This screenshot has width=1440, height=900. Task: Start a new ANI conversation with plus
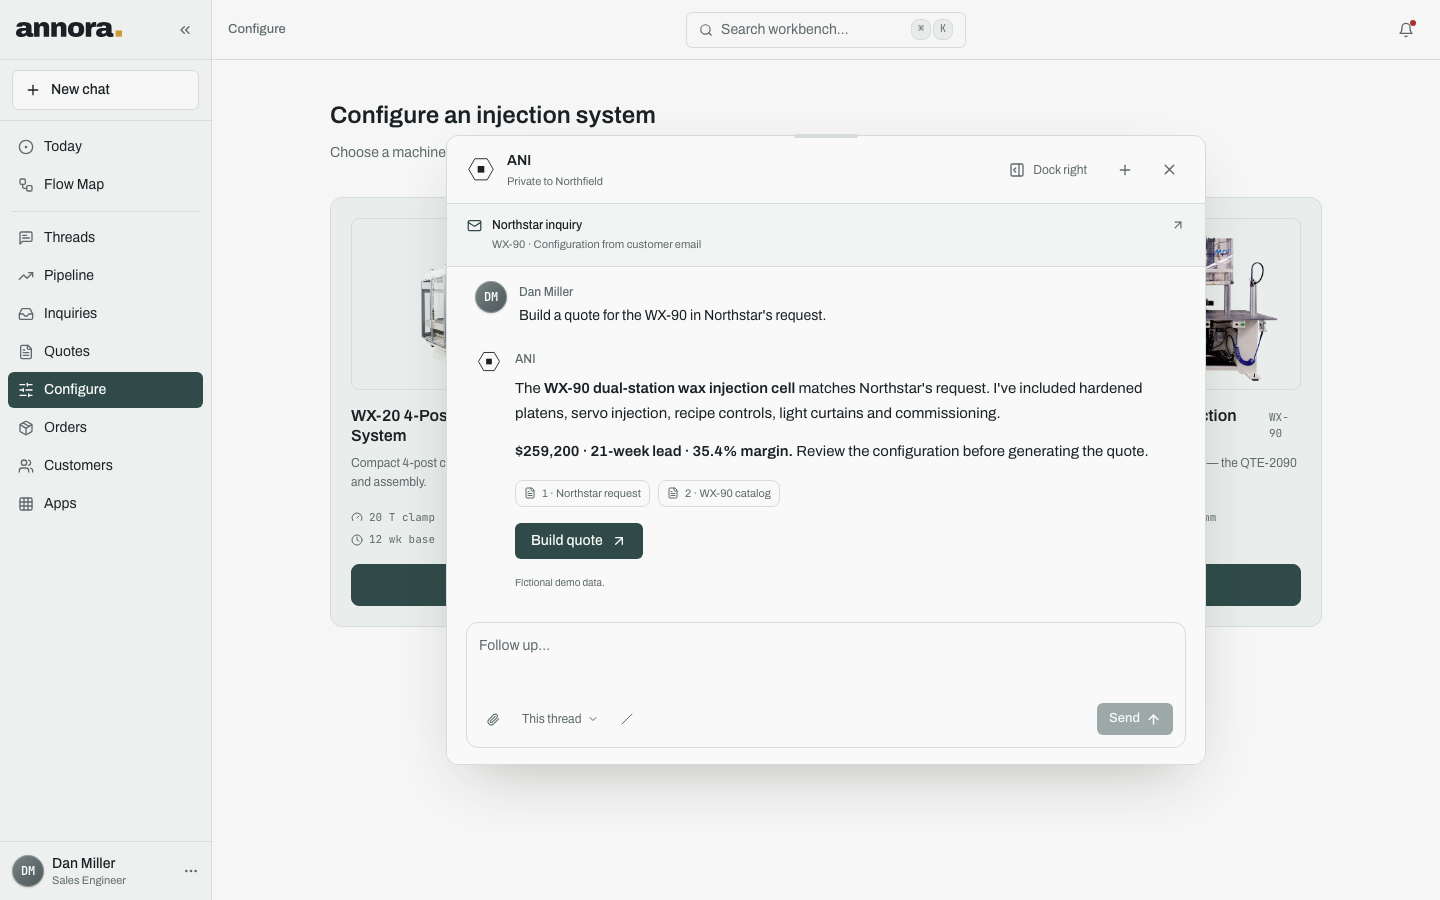click(1125, 170)
